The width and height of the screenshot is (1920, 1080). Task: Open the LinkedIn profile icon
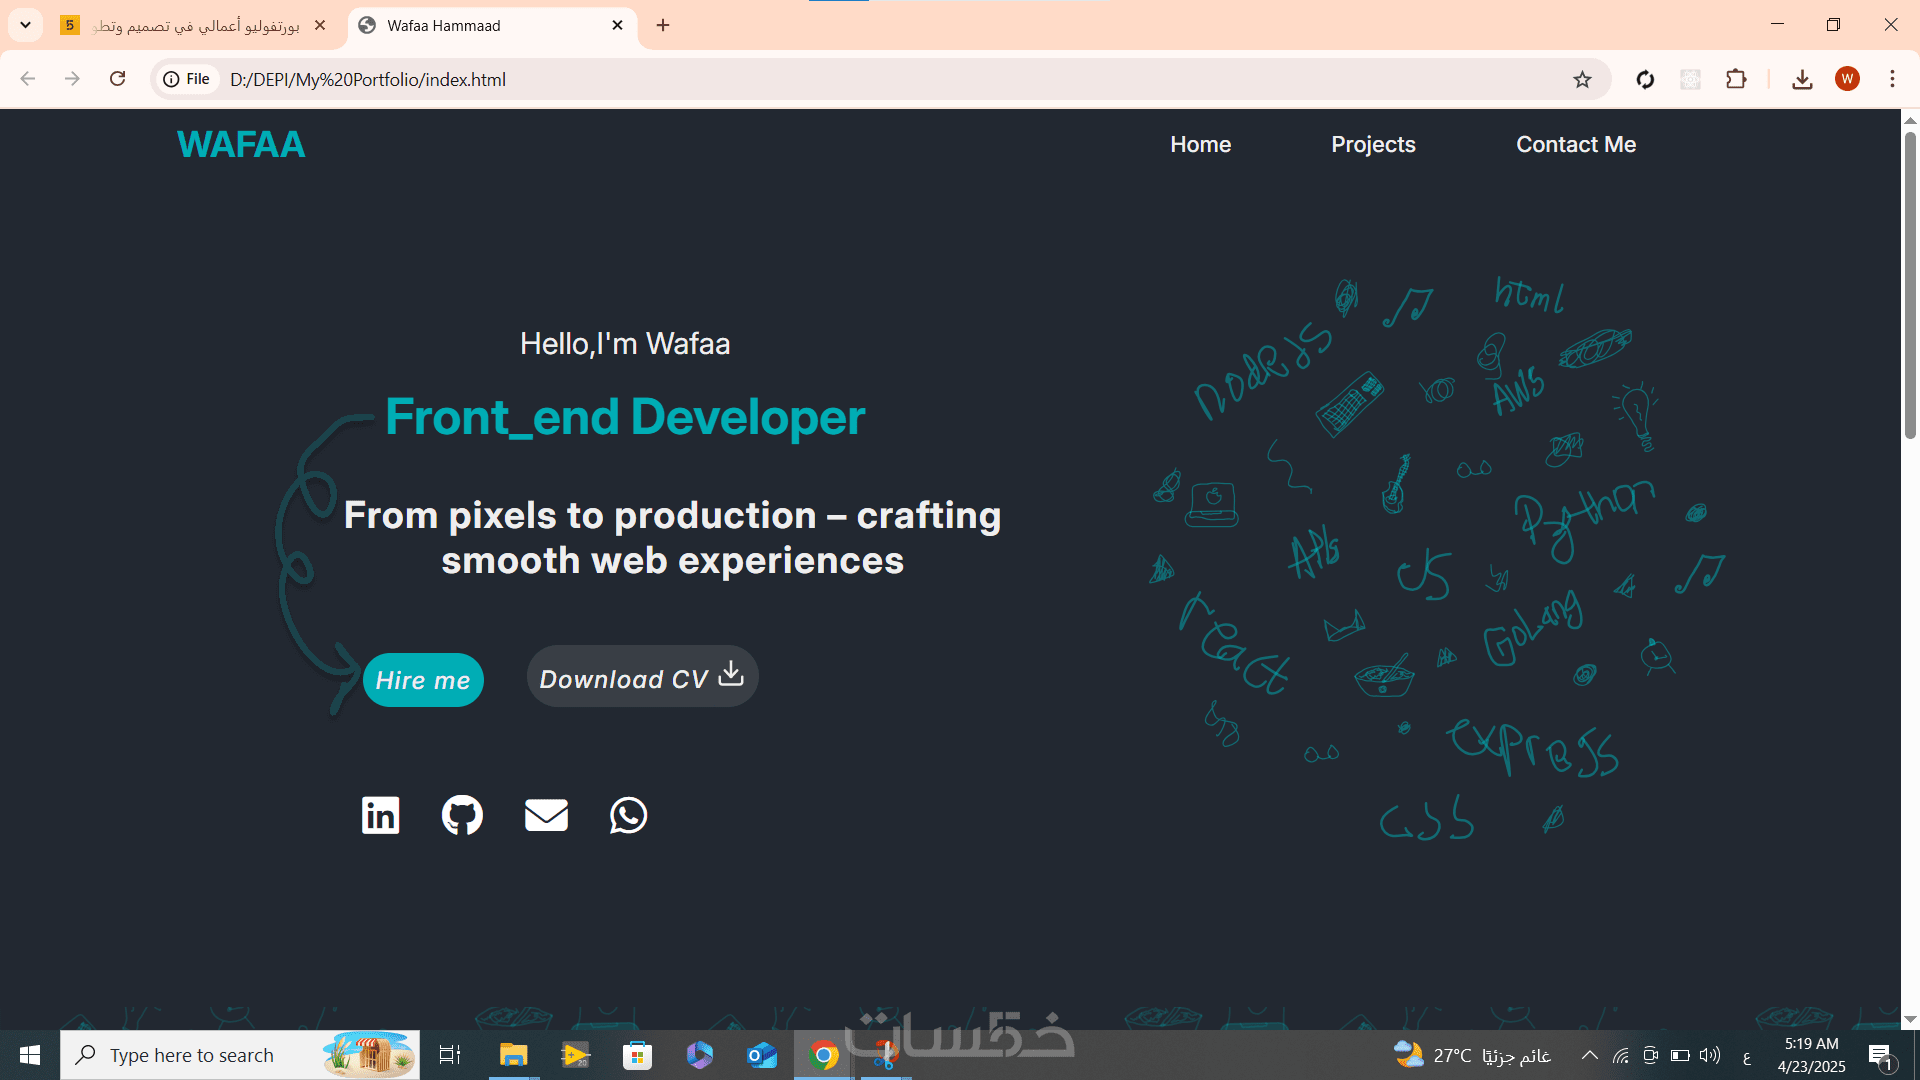pyautogui.click(x=380, y=815)
